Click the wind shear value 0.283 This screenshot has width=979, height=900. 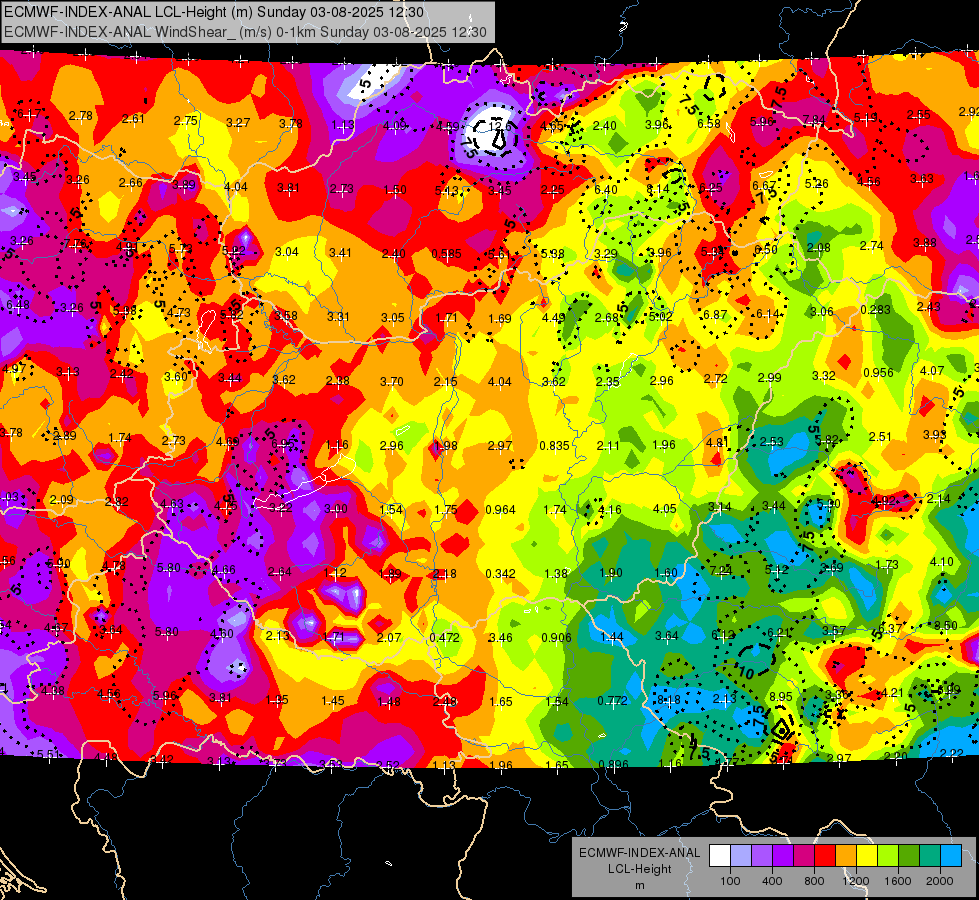point(875,310)
